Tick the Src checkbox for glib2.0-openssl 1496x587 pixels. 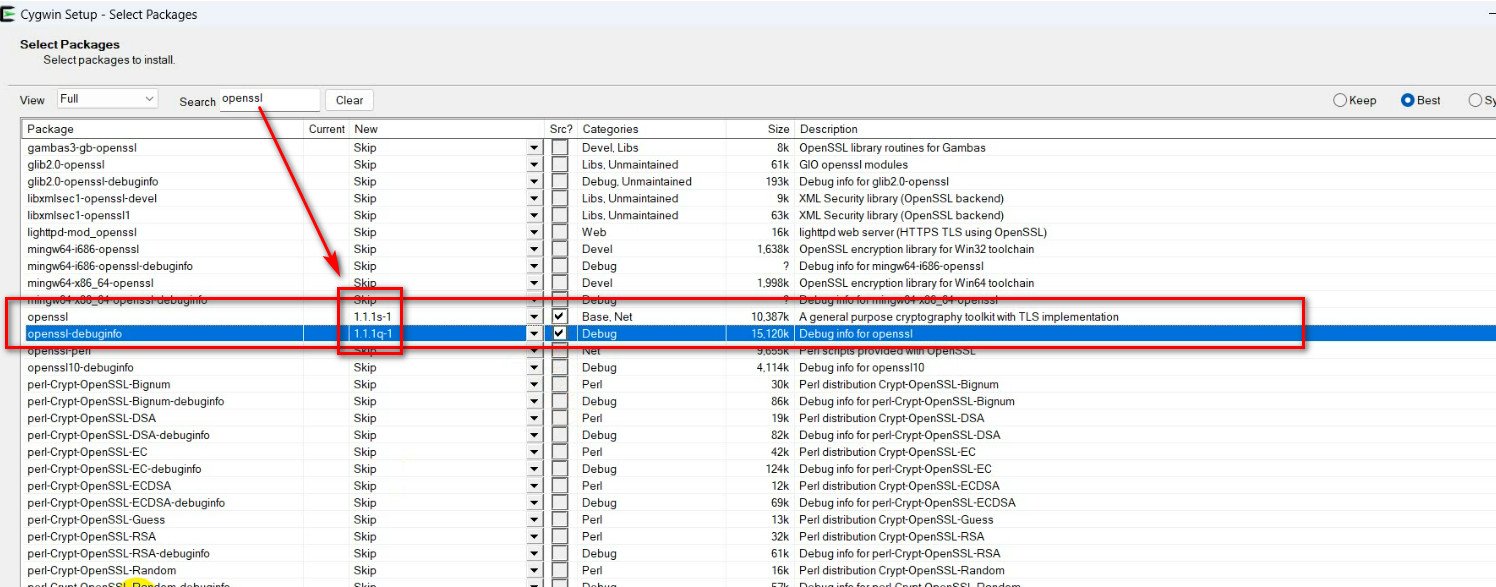[559, 164]
